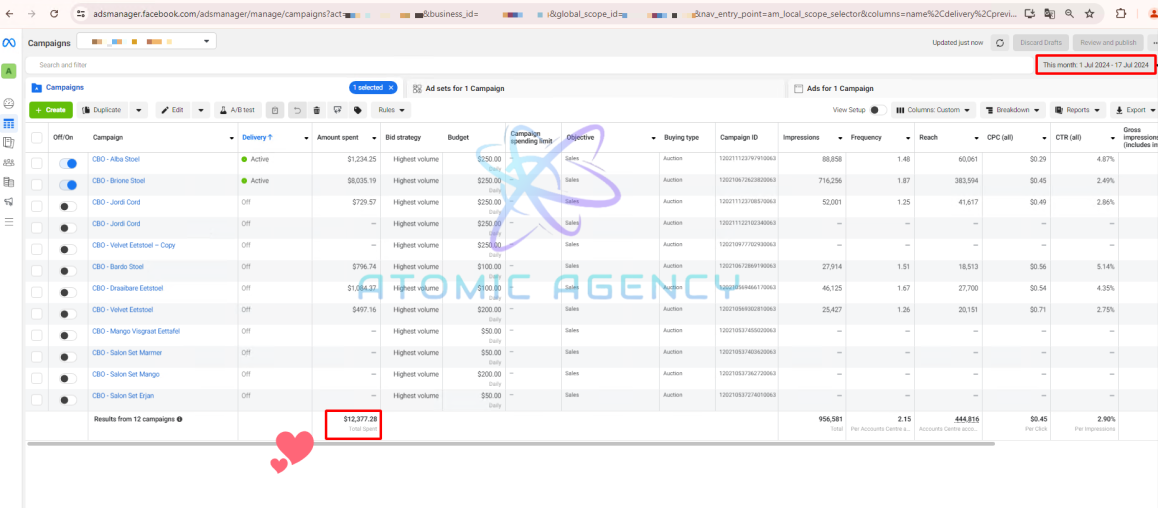Image resolution: width=1158 pixels, height=508 pixels.
Task: Enable the View Setup toggle
Action: (x=878, y=110)
